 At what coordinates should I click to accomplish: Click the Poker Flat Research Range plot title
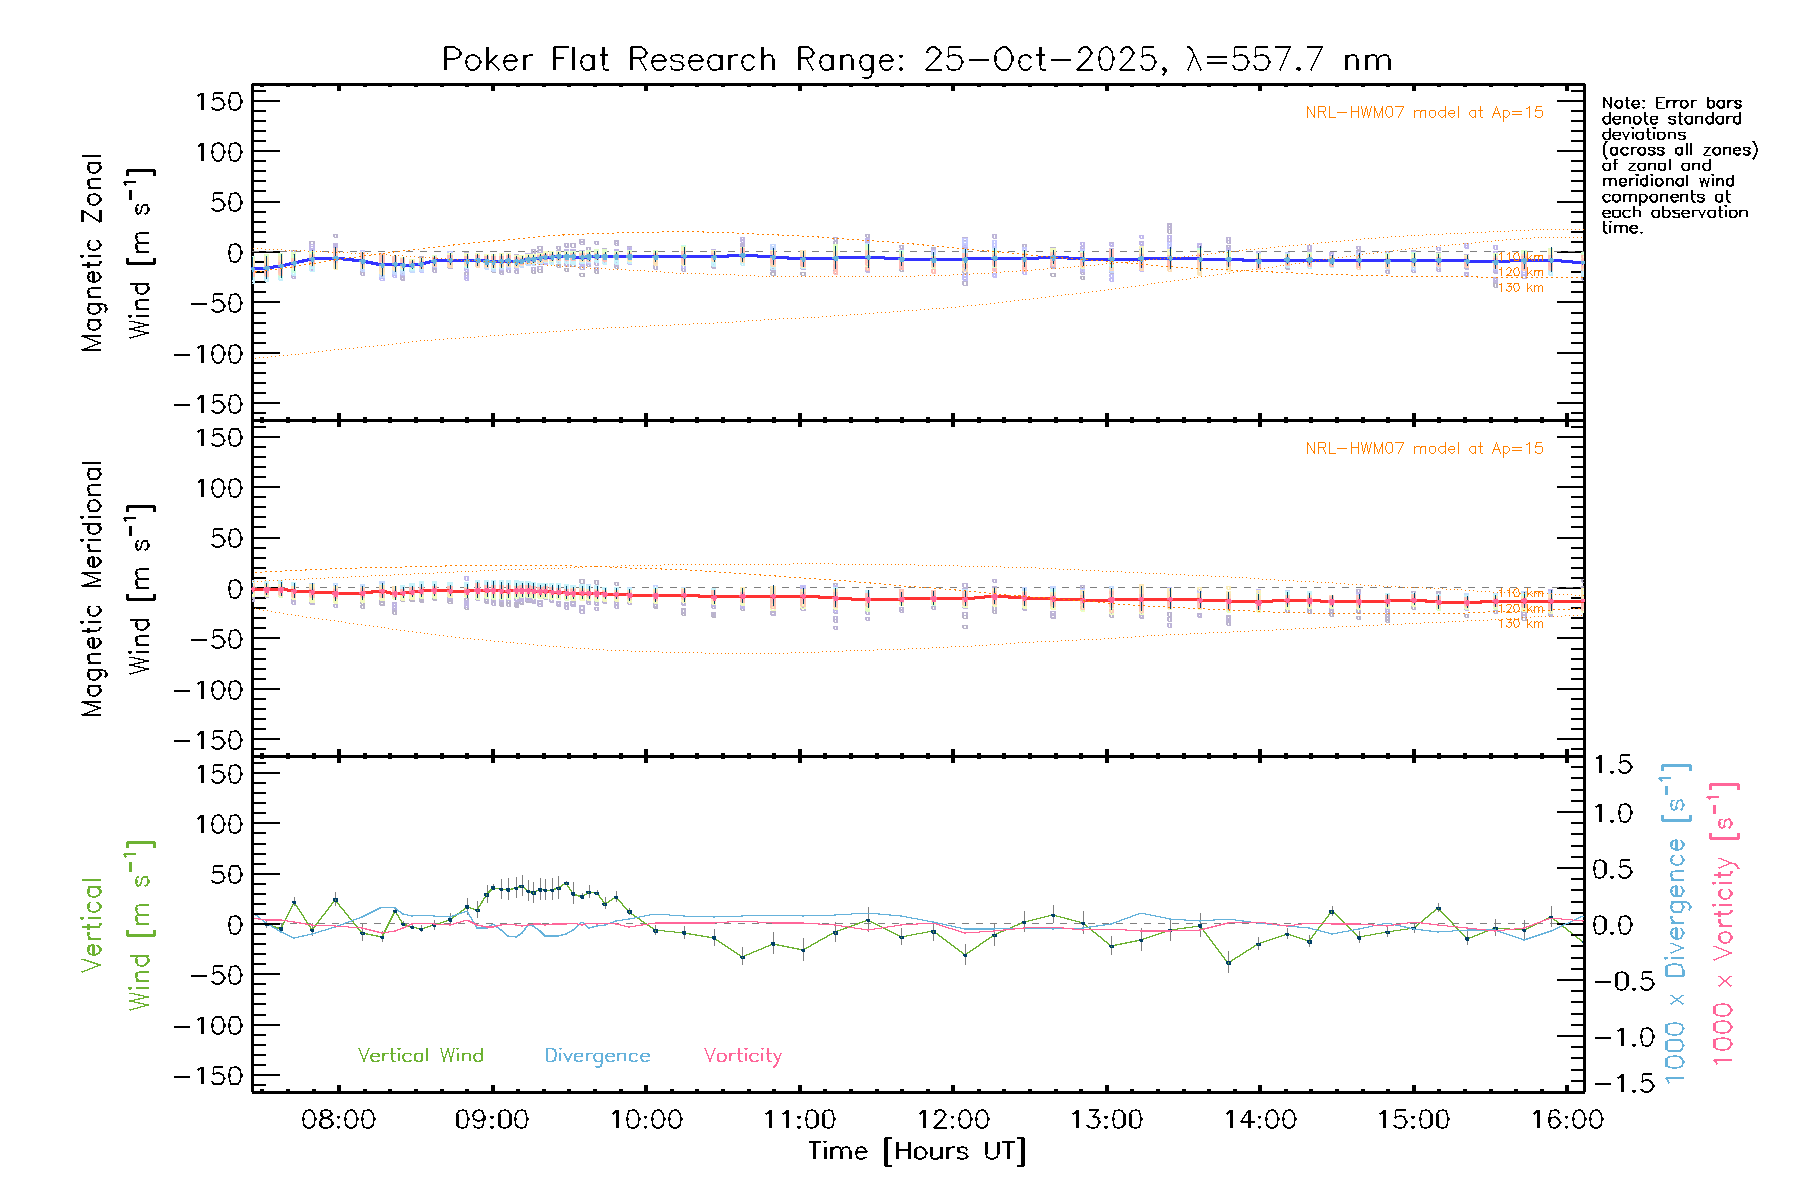tap(916, 60)
